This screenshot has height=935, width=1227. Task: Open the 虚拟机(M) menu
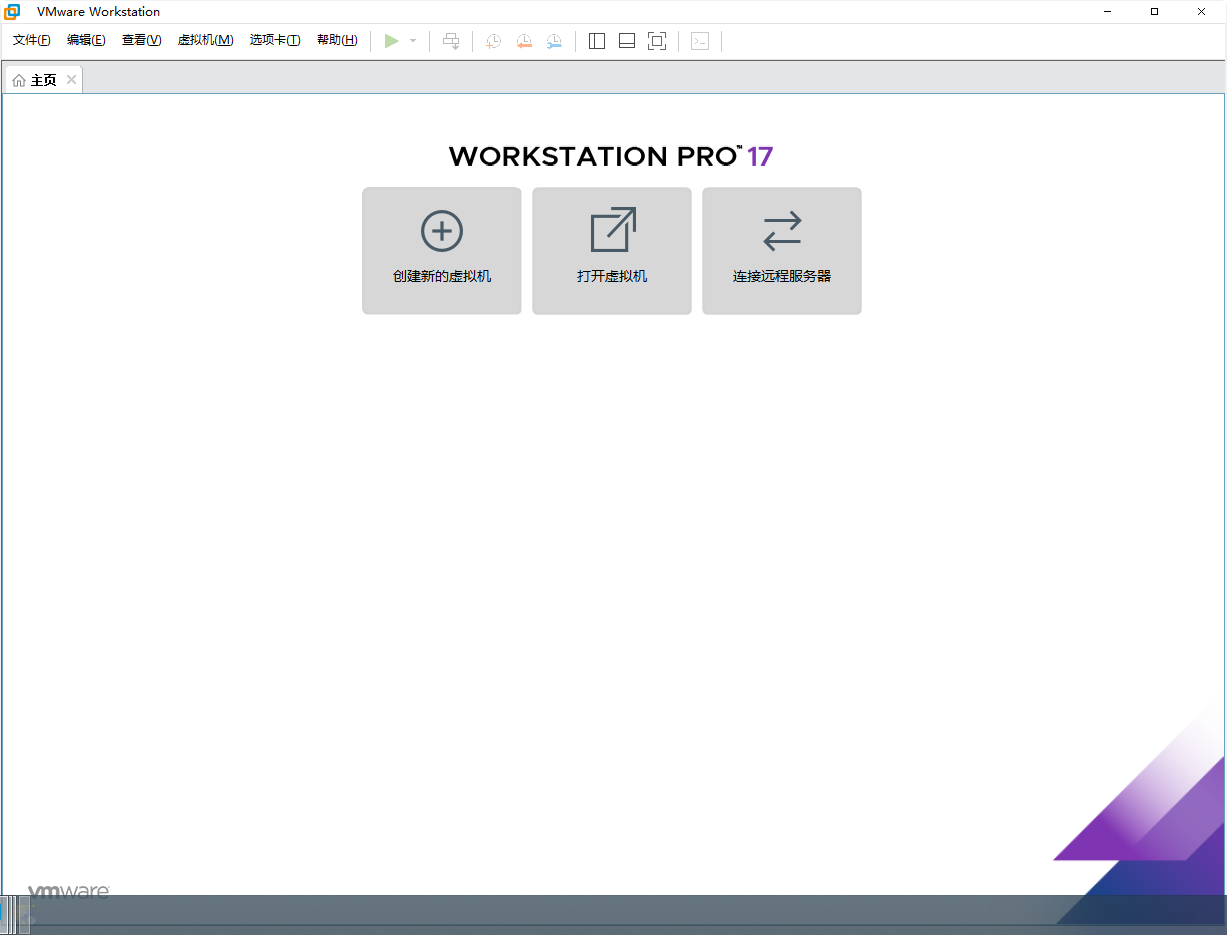click(205, 40)
